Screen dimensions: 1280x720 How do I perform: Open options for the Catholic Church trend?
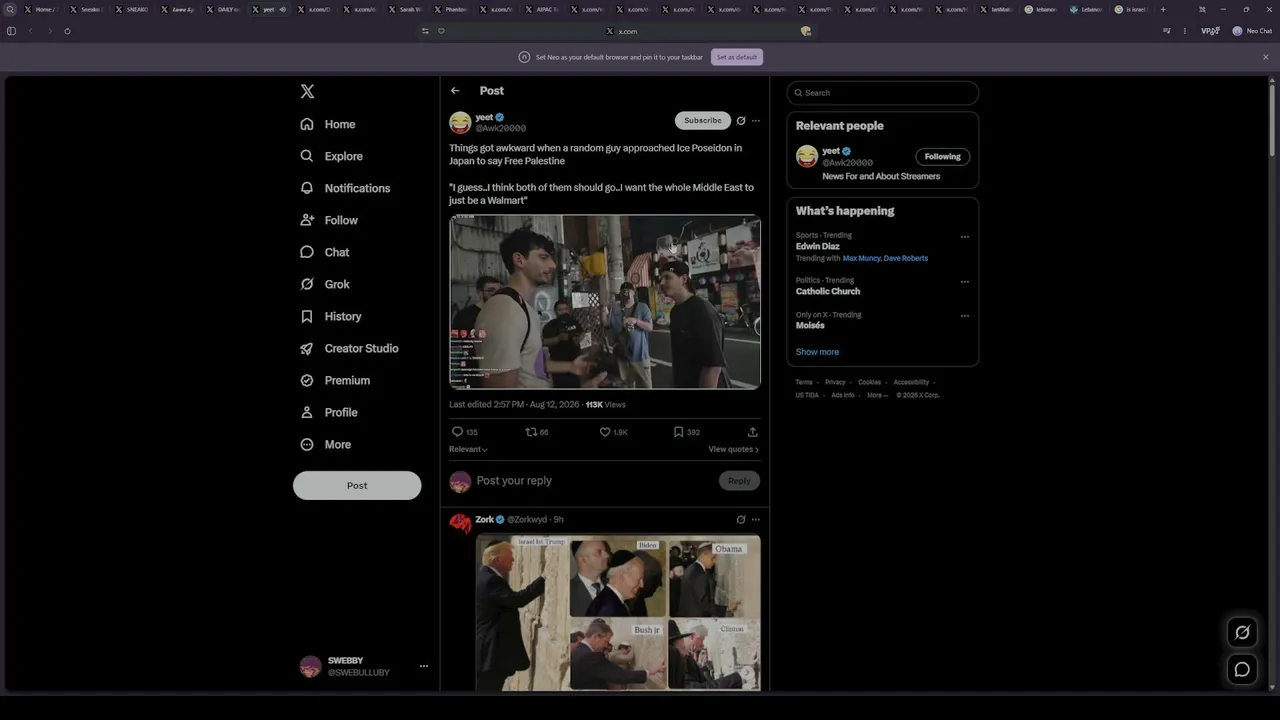[x=965, y=282]
